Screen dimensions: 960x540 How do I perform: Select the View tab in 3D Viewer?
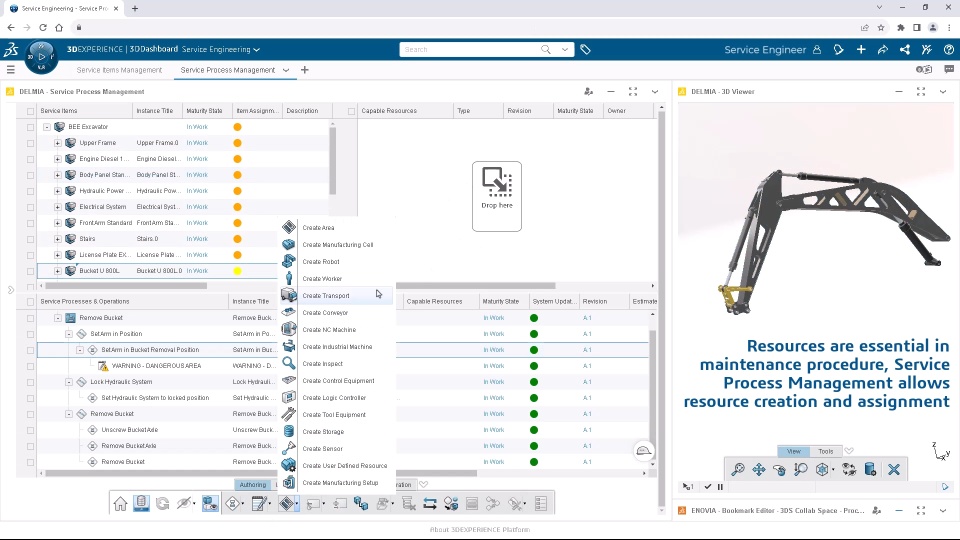(x=793, y=451)
